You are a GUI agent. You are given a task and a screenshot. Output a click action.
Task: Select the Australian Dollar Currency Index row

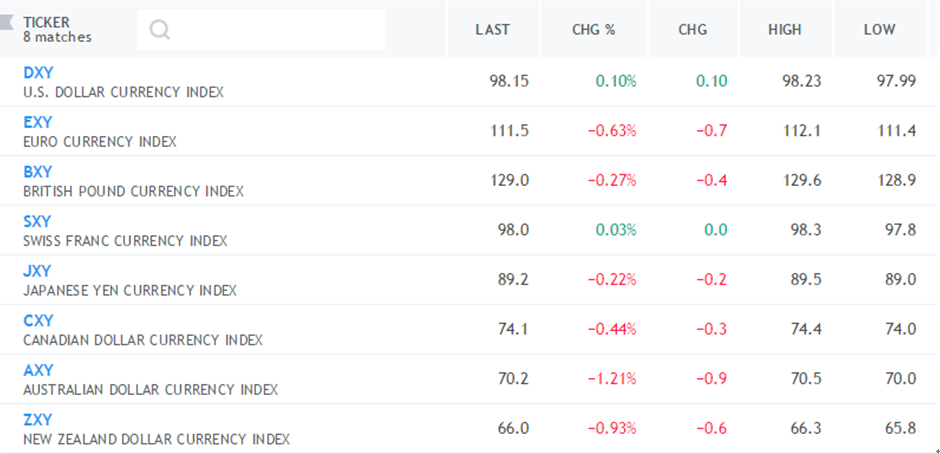pos(470,379)
